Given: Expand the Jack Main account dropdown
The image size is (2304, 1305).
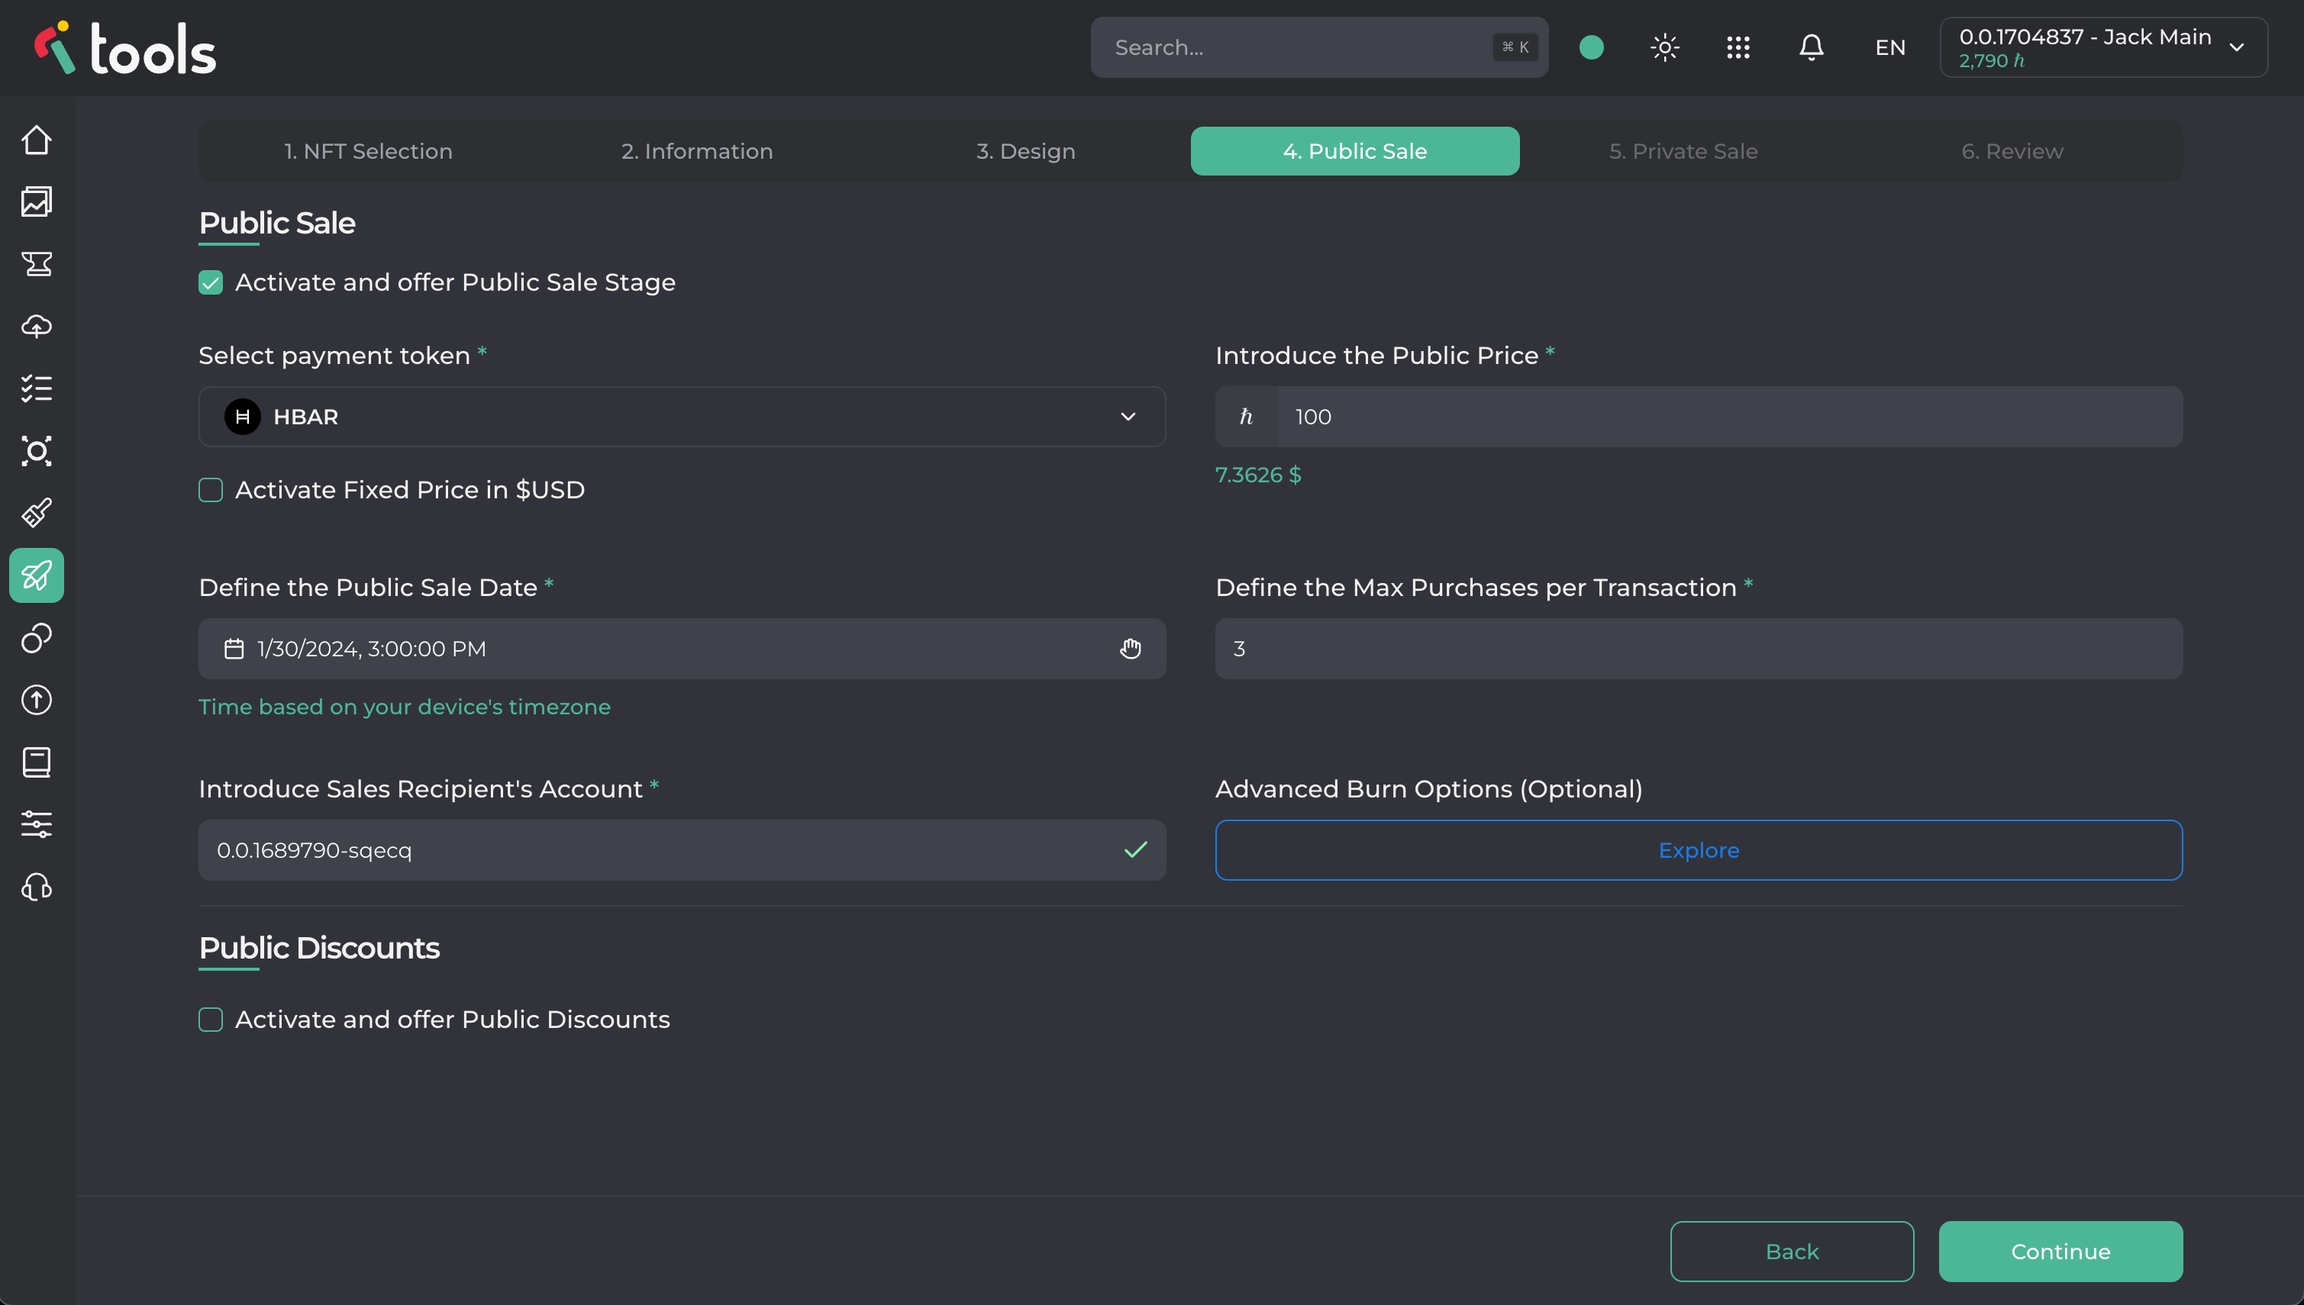Looking at the screenshot, I should click(x=2103, y=47).
